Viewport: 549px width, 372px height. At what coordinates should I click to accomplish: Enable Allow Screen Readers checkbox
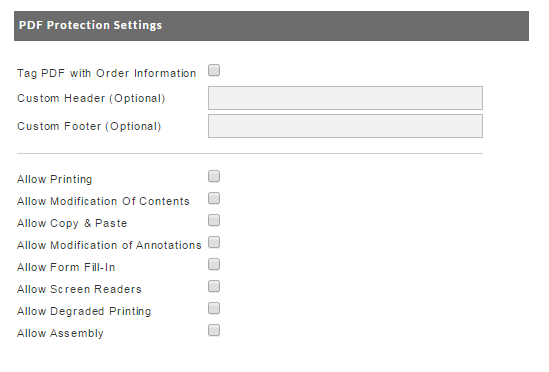click(214, 286)
